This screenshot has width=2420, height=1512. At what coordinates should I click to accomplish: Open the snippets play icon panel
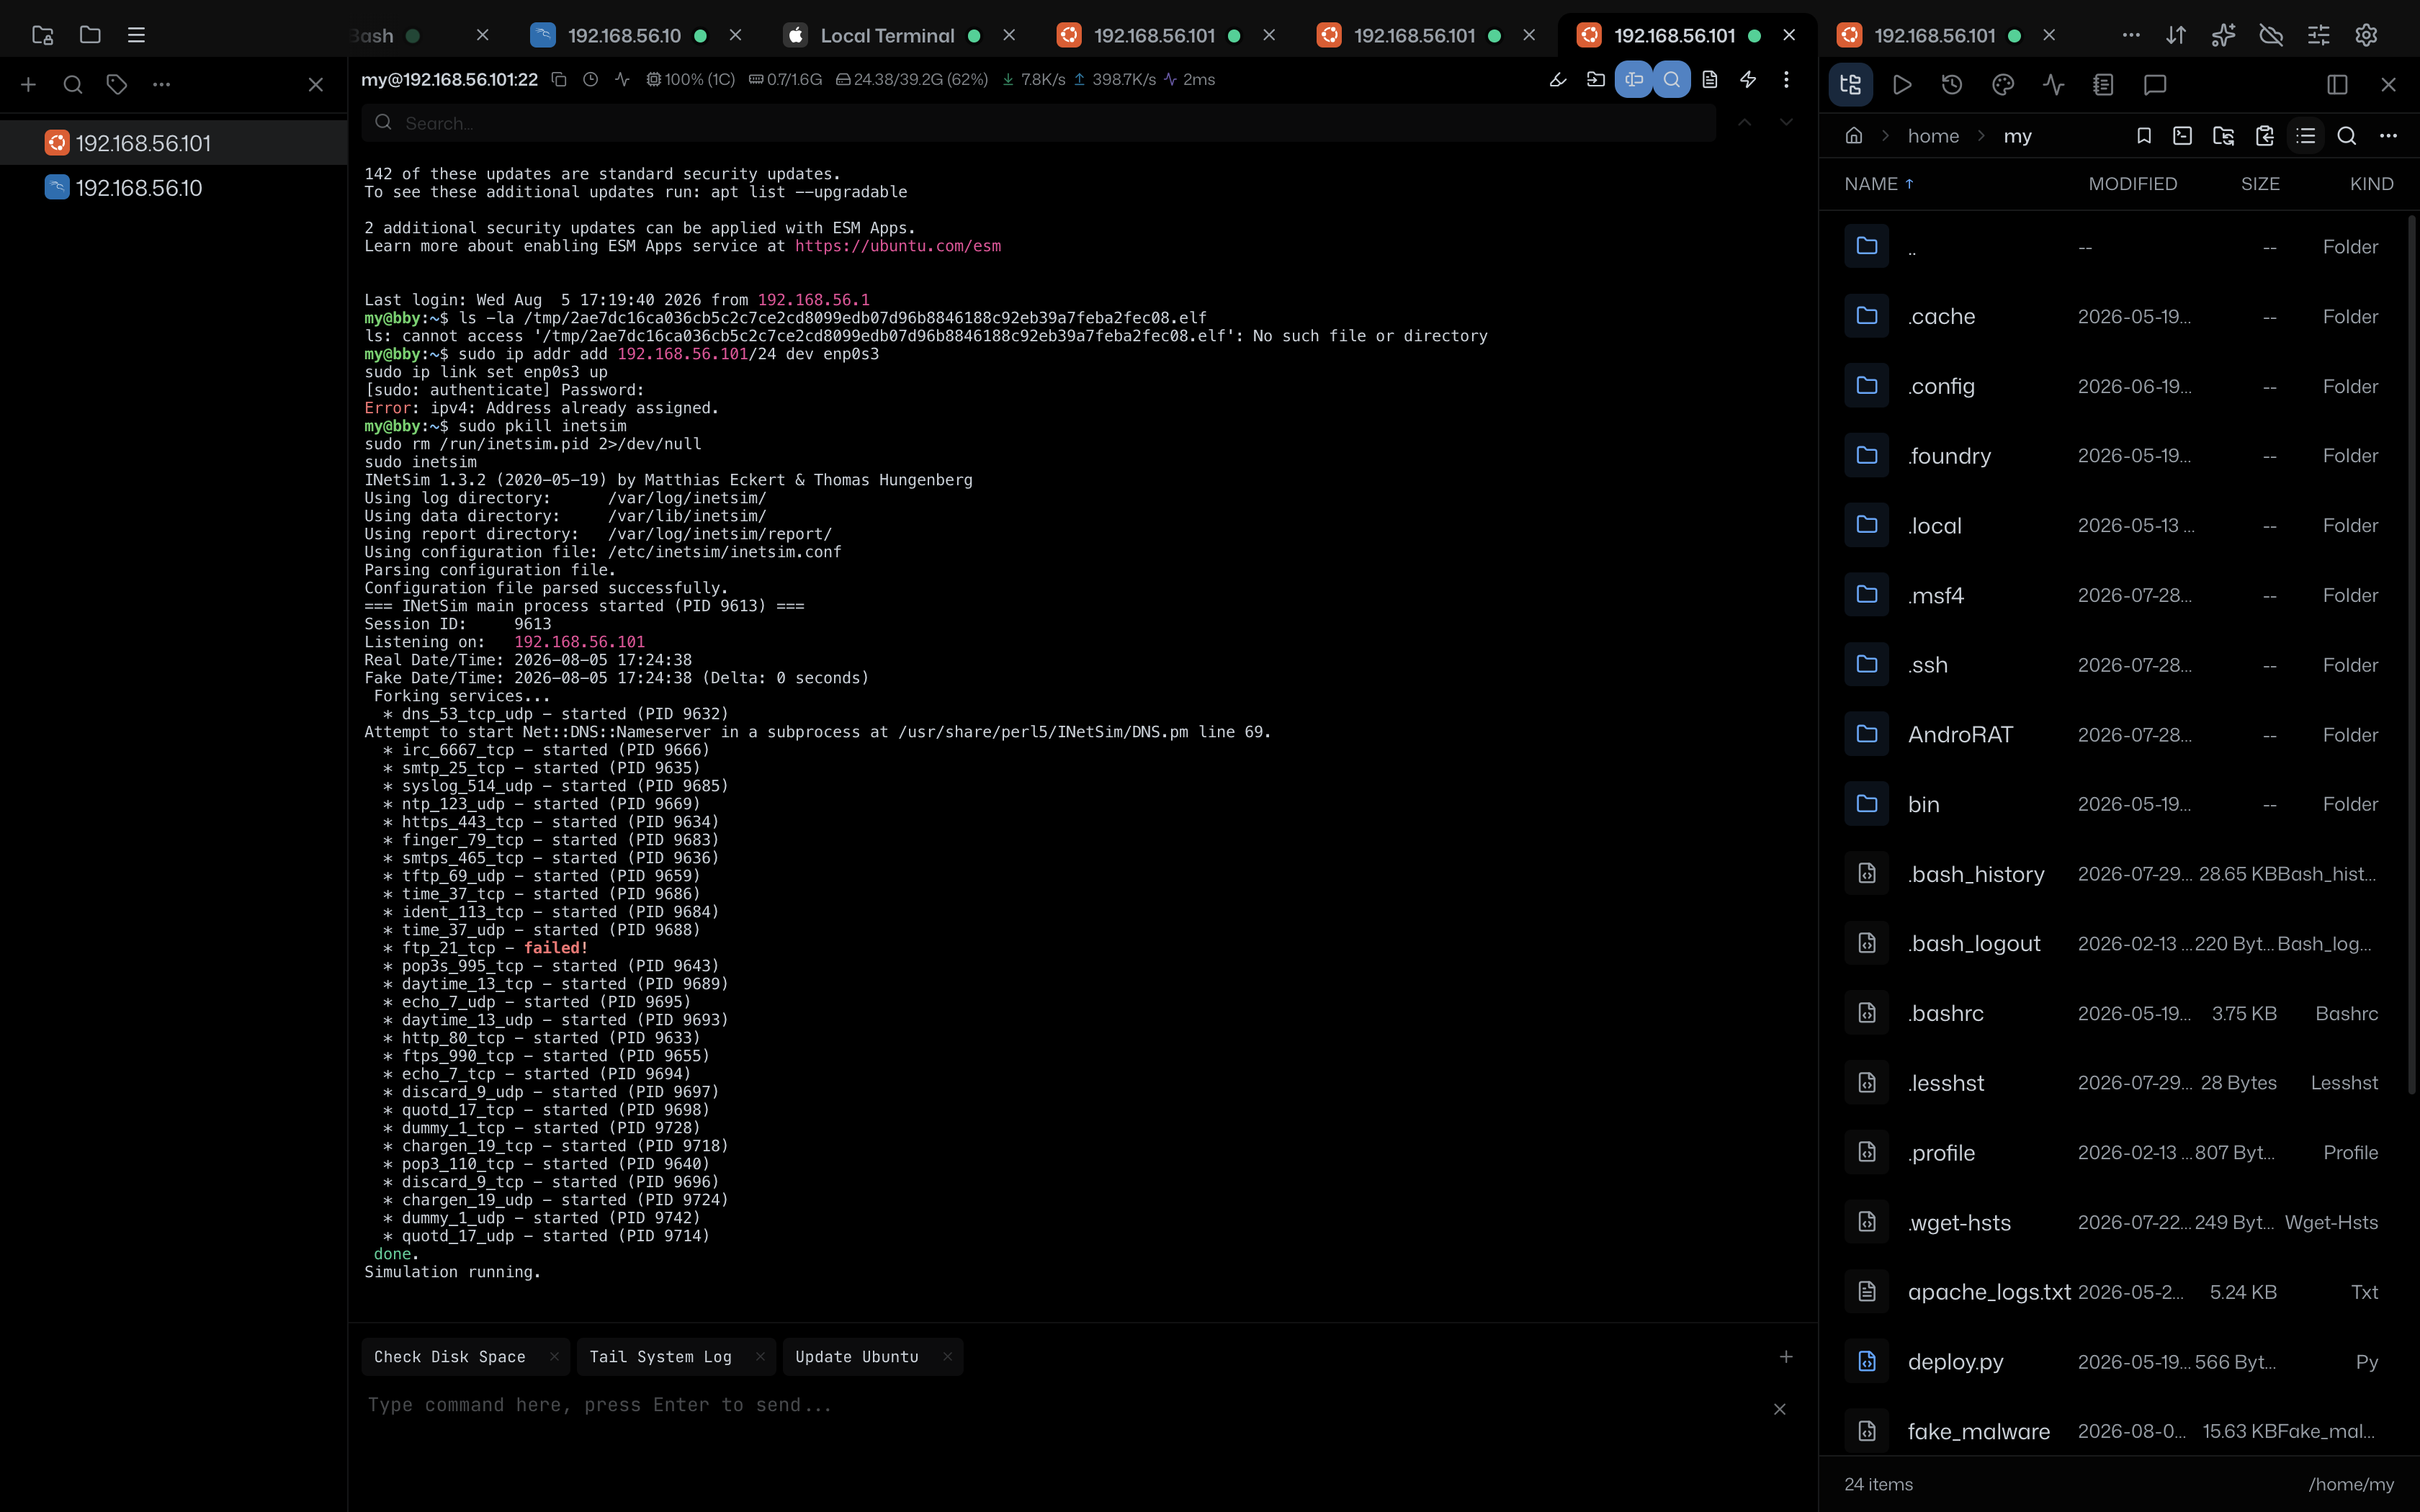[x=1902, y=85]
